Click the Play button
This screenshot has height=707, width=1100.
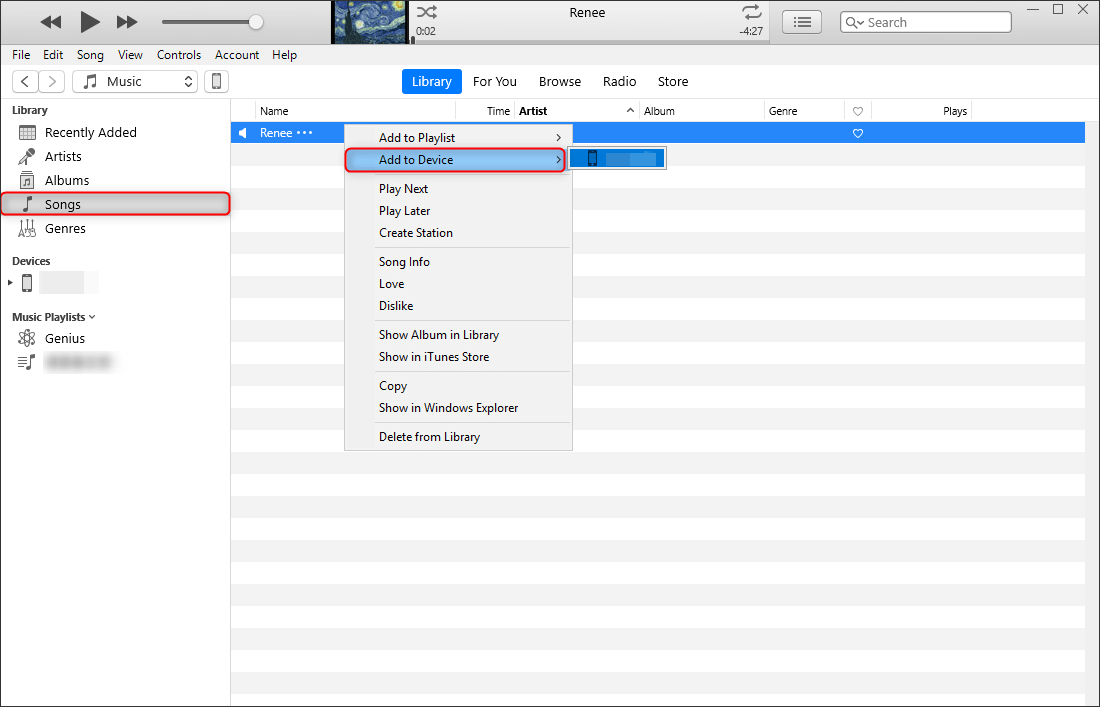[90, 21]
